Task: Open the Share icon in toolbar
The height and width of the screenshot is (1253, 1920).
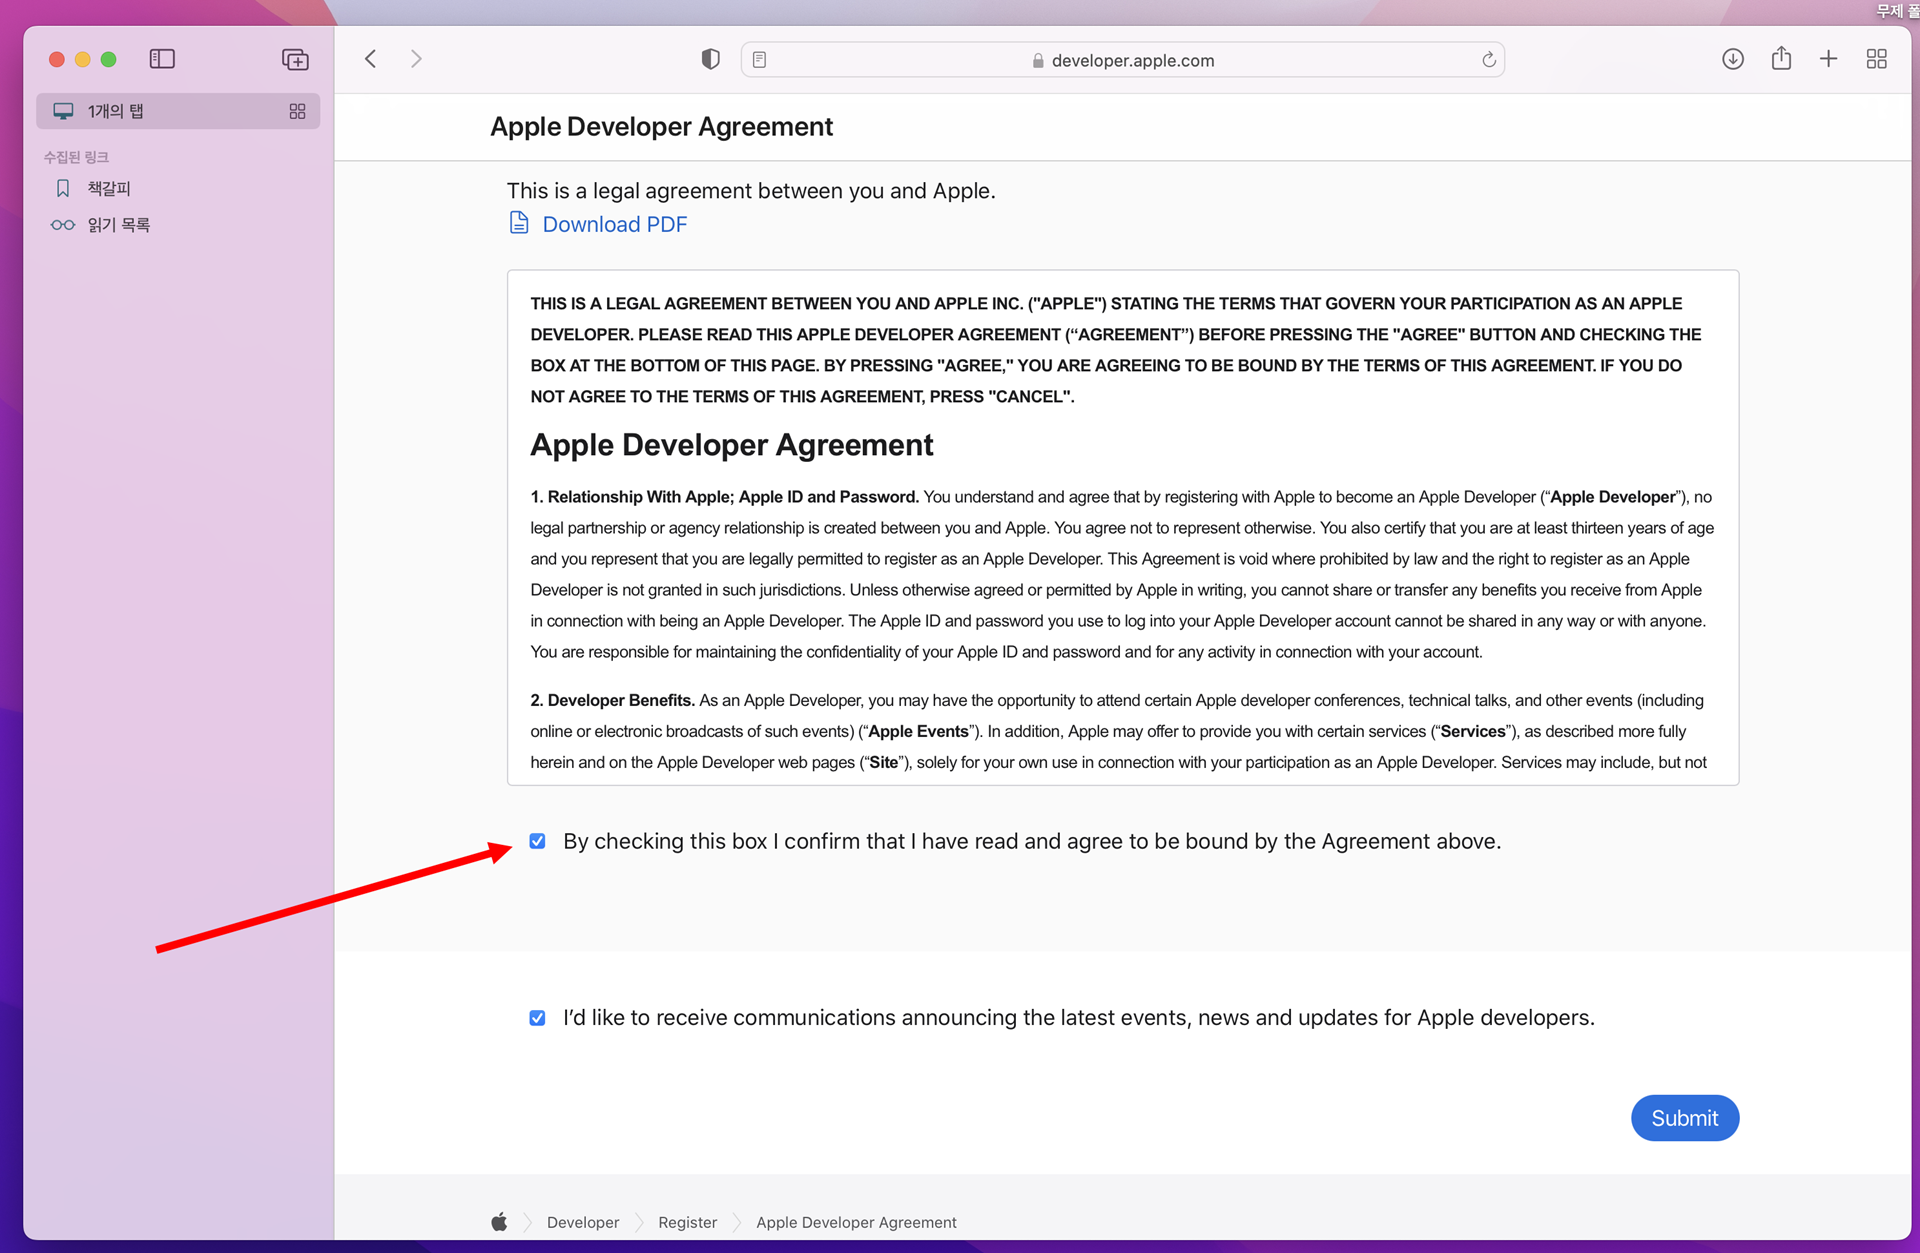Action: (1781, 59)
